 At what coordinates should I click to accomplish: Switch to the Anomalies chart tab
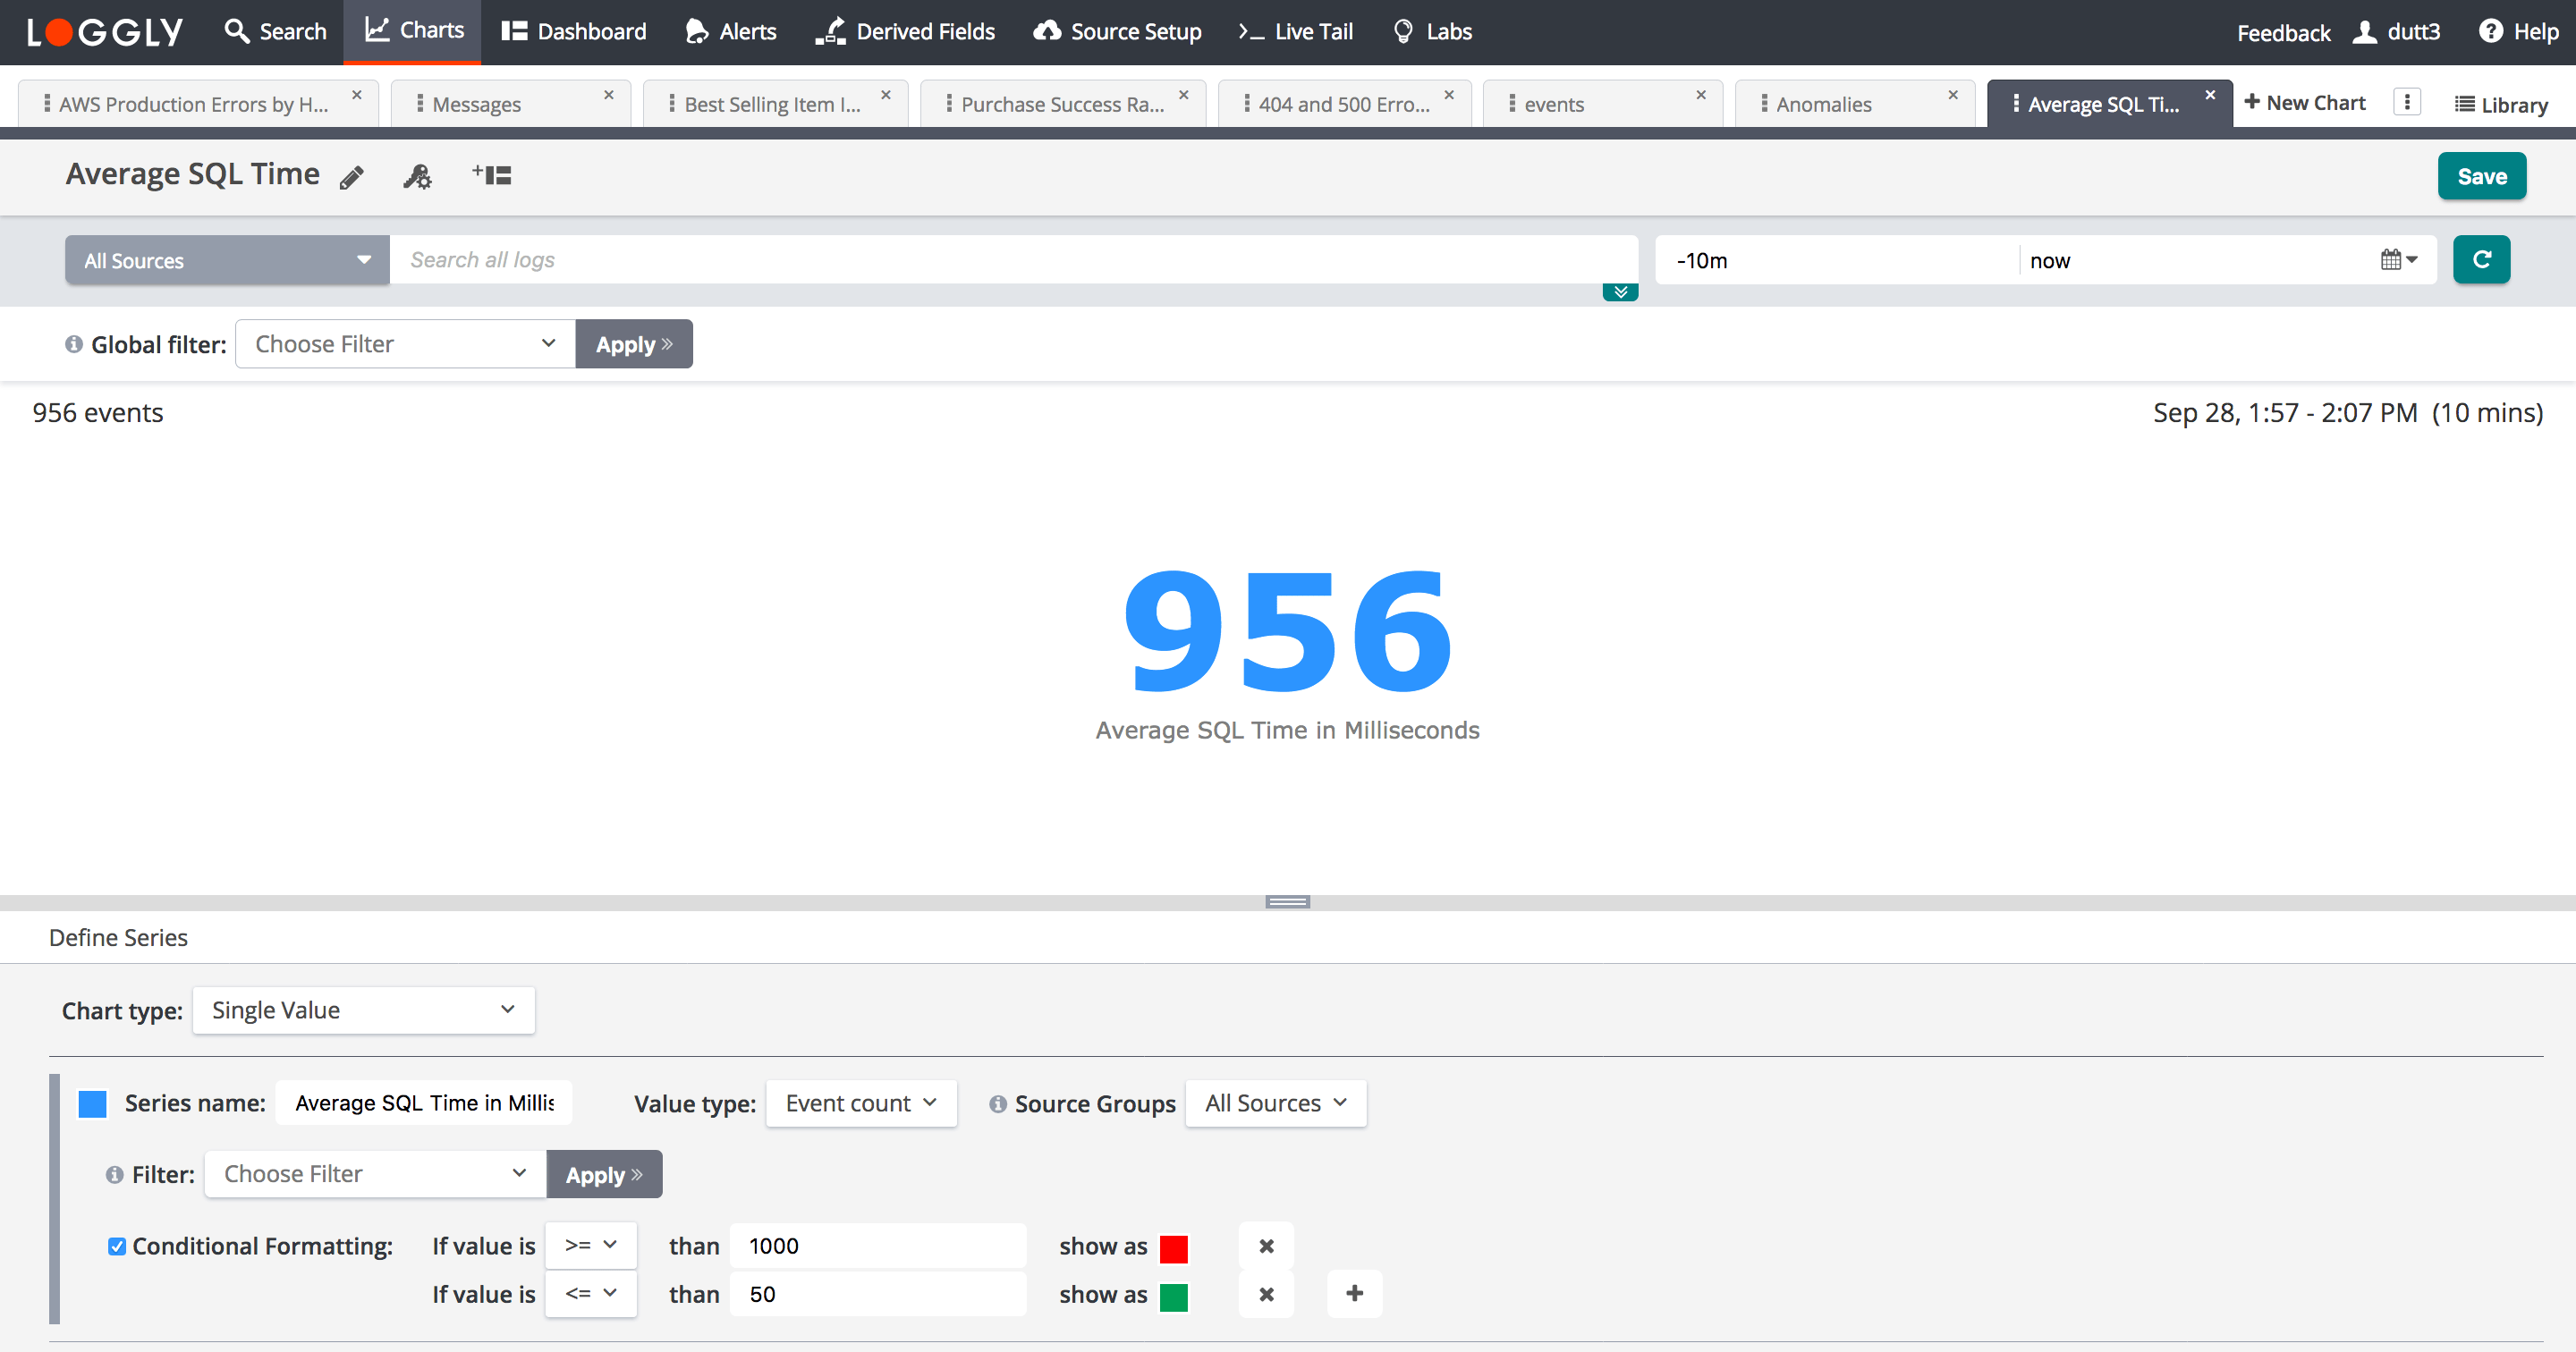pyautogui.click(x=1823, y=104)
